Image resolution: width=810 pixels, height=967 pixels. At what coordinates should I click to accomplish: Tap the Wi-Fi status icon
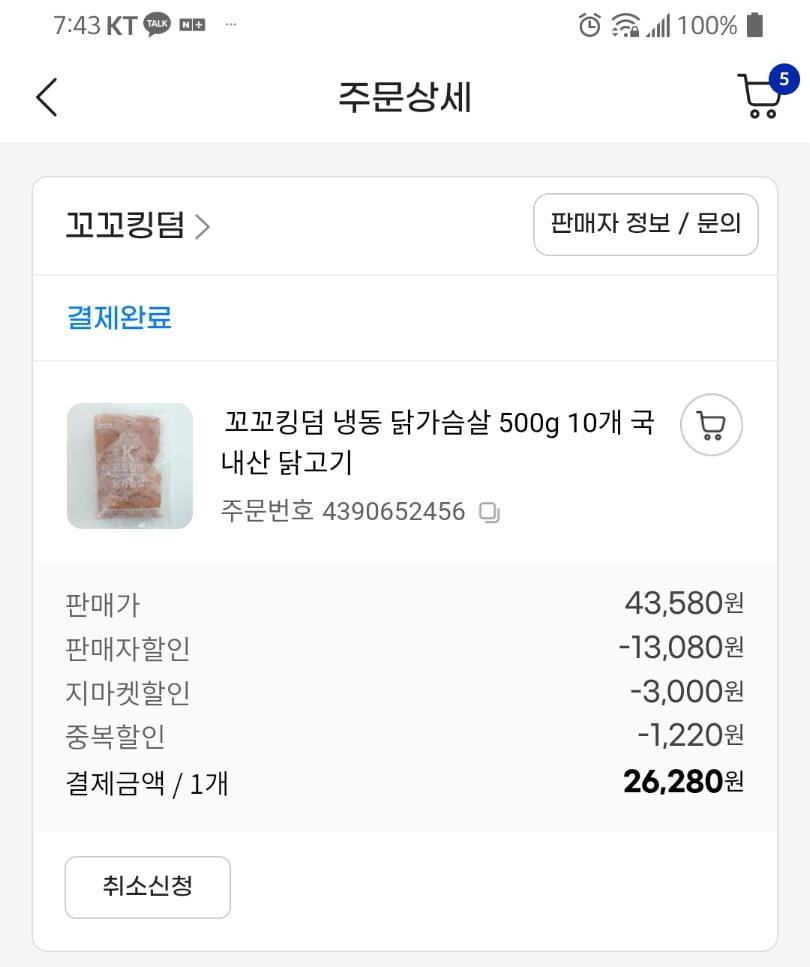click(626, 25)
